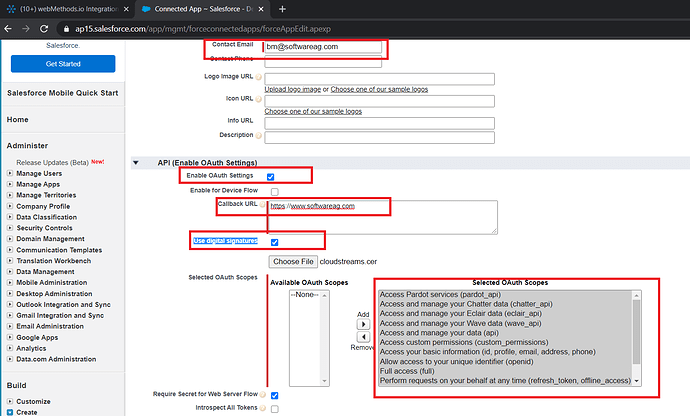Viewport: 690px width, 416px height.
Task: Collapse API Enable OAuth Settings section
Action: coord(136,163)
